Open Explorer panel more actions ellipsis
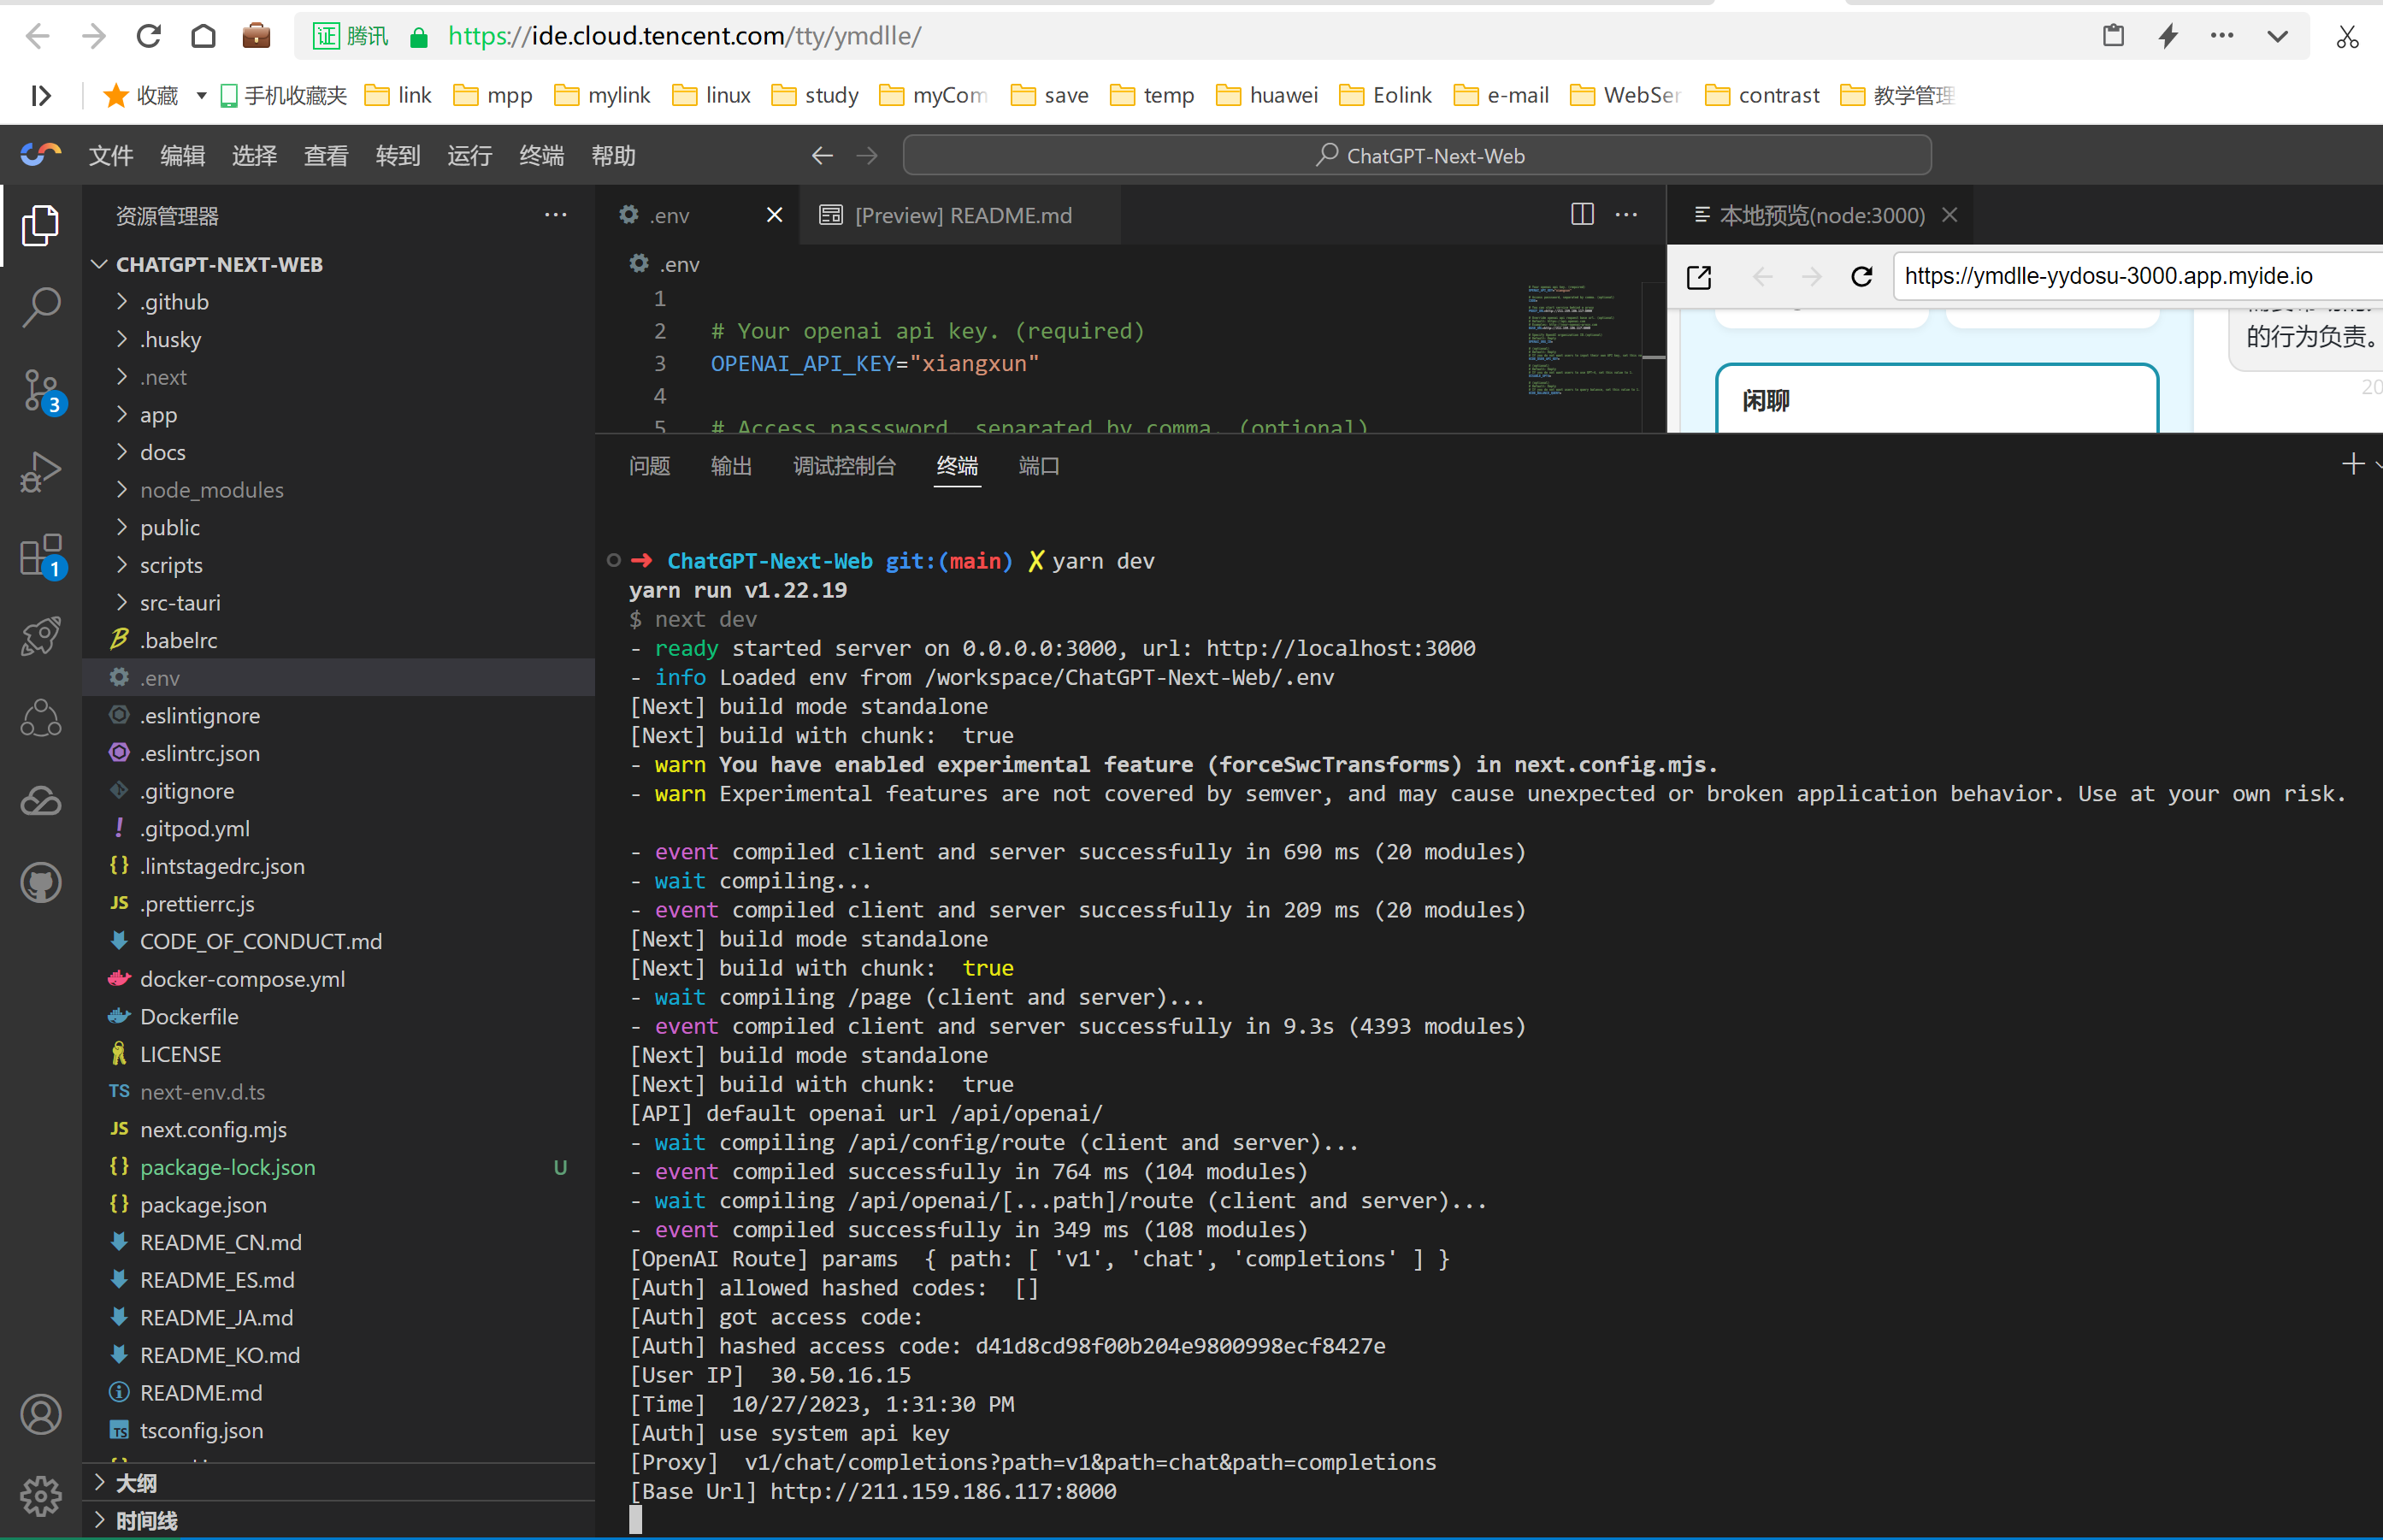 point(556,215)
